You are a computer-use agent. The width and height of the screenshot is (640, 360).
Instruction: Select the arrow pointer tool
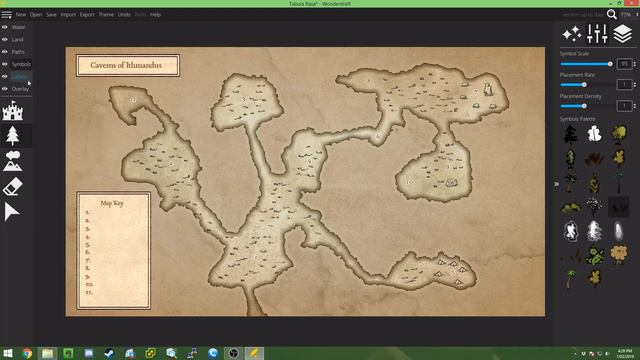12,212
